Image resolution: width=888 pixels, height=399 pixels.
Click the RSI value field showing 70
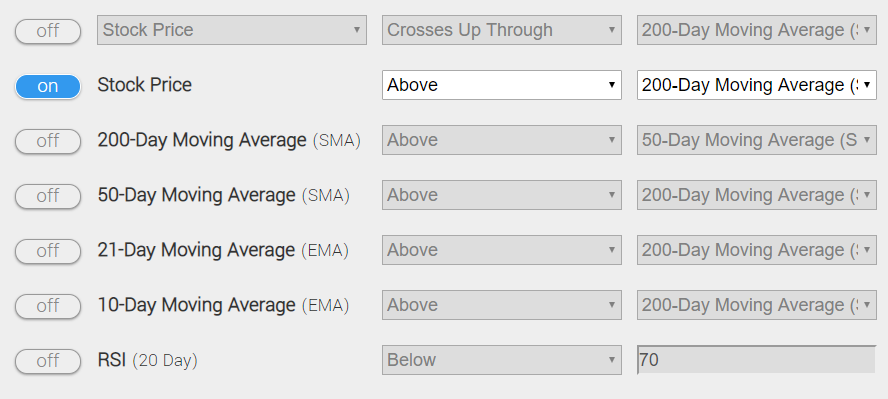point(757,360)
